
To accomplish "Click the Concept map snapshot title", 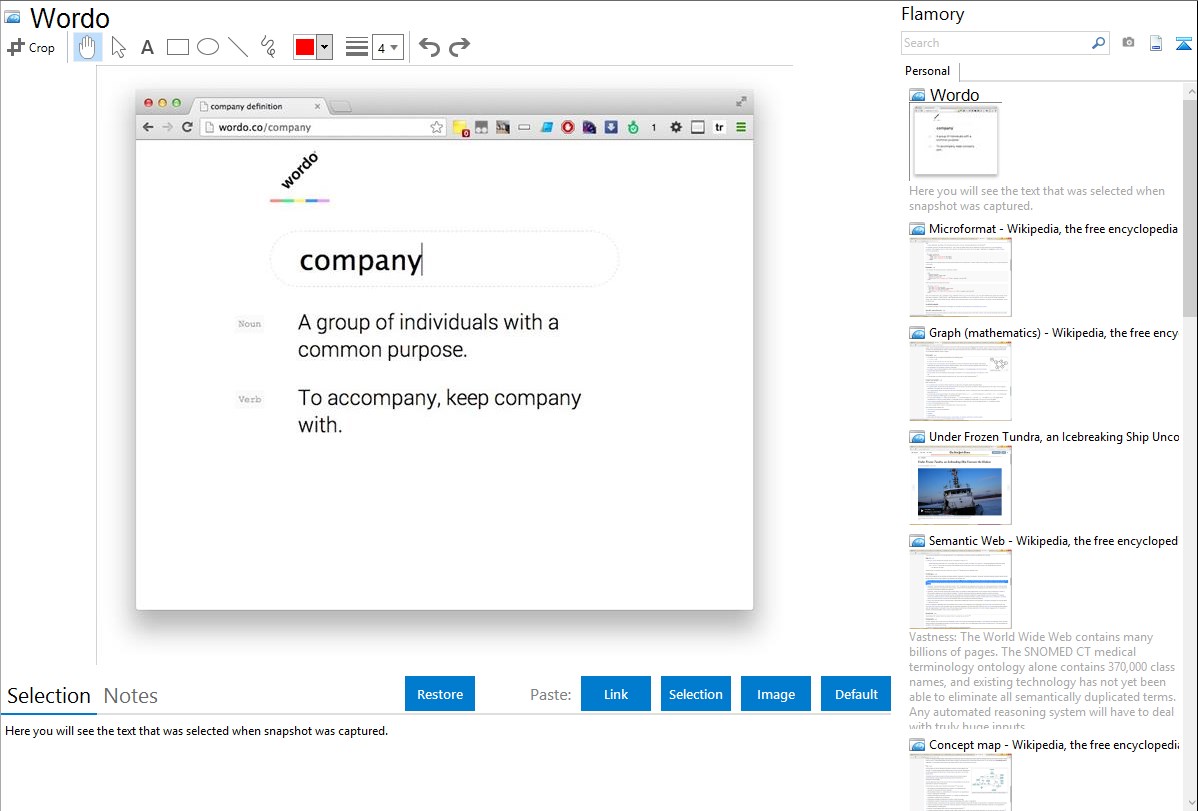I will [x=1053, y=744].
